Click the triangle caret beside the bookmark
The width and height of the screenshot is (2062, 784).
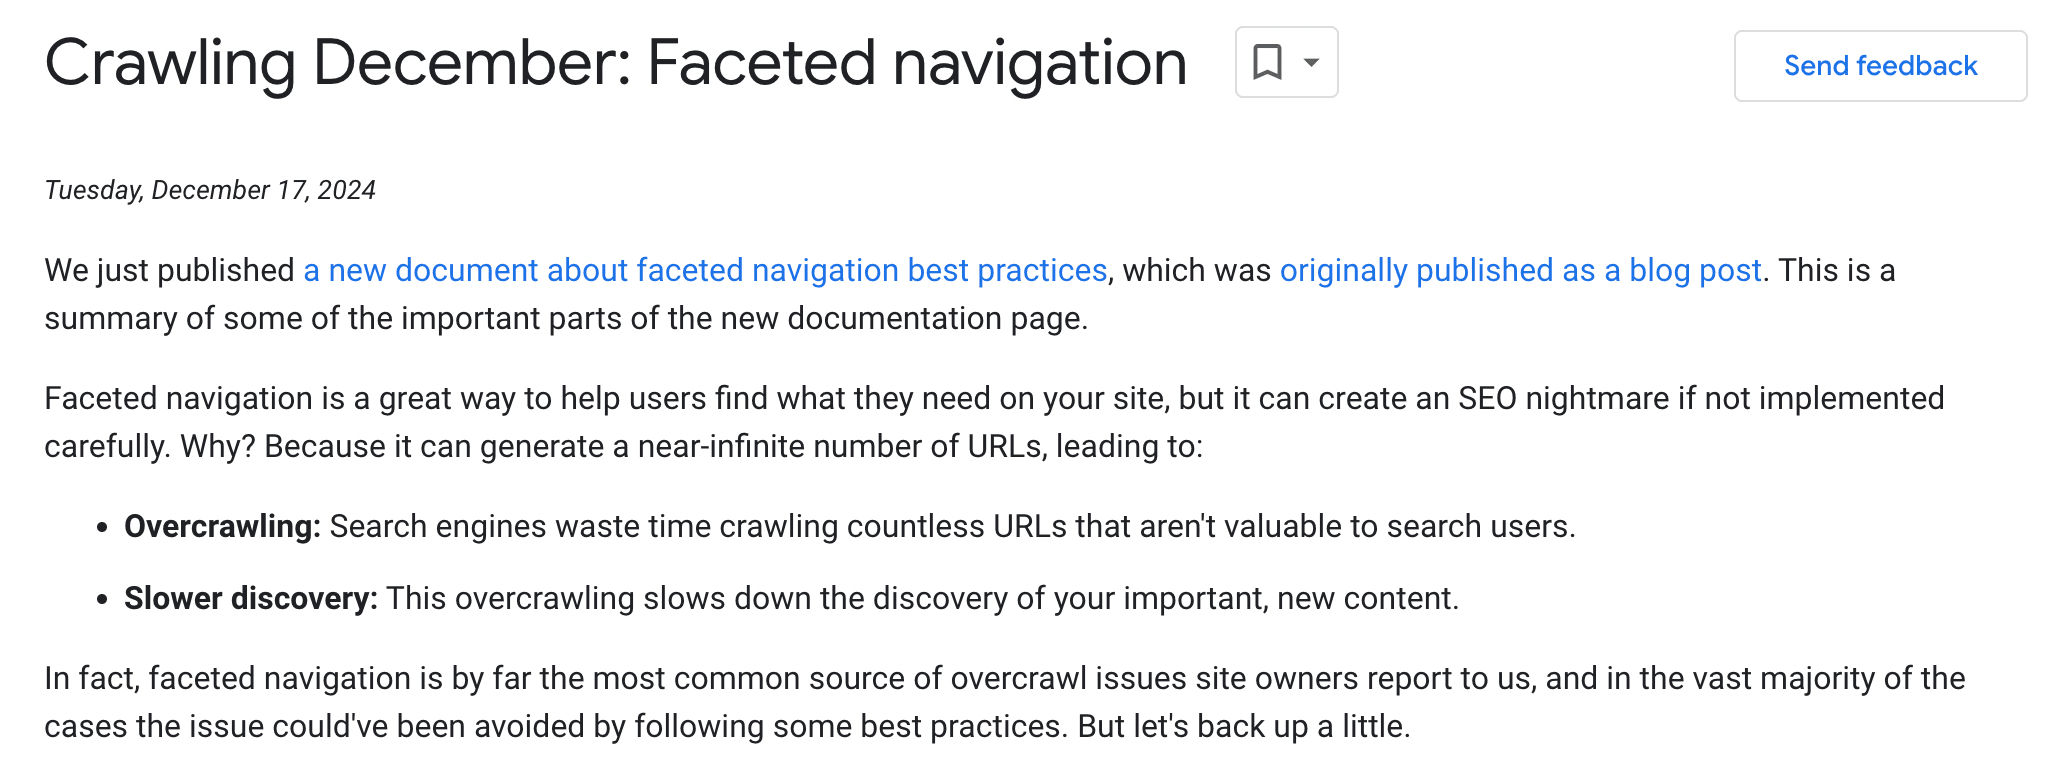[1312, 63]
